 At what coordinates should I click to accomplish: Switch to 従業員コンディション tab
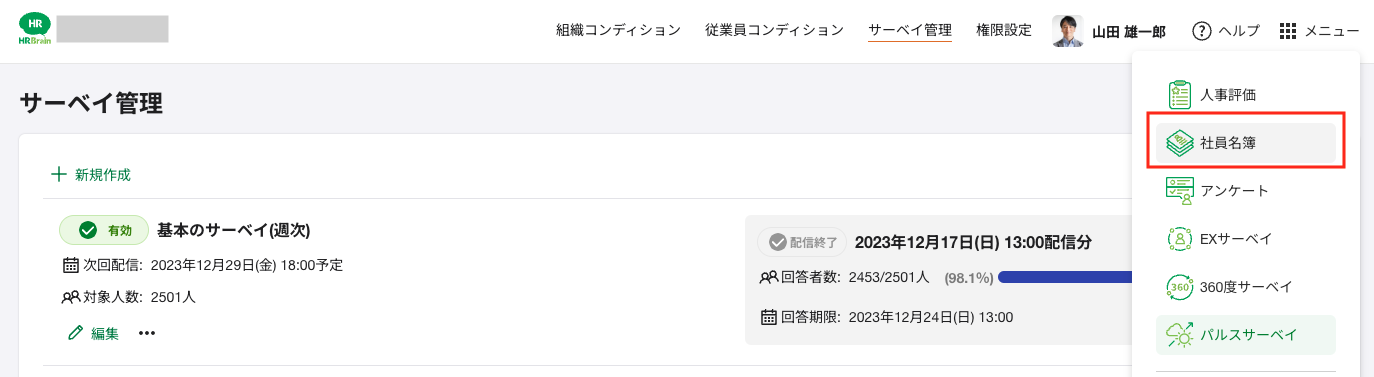(774, 30)
